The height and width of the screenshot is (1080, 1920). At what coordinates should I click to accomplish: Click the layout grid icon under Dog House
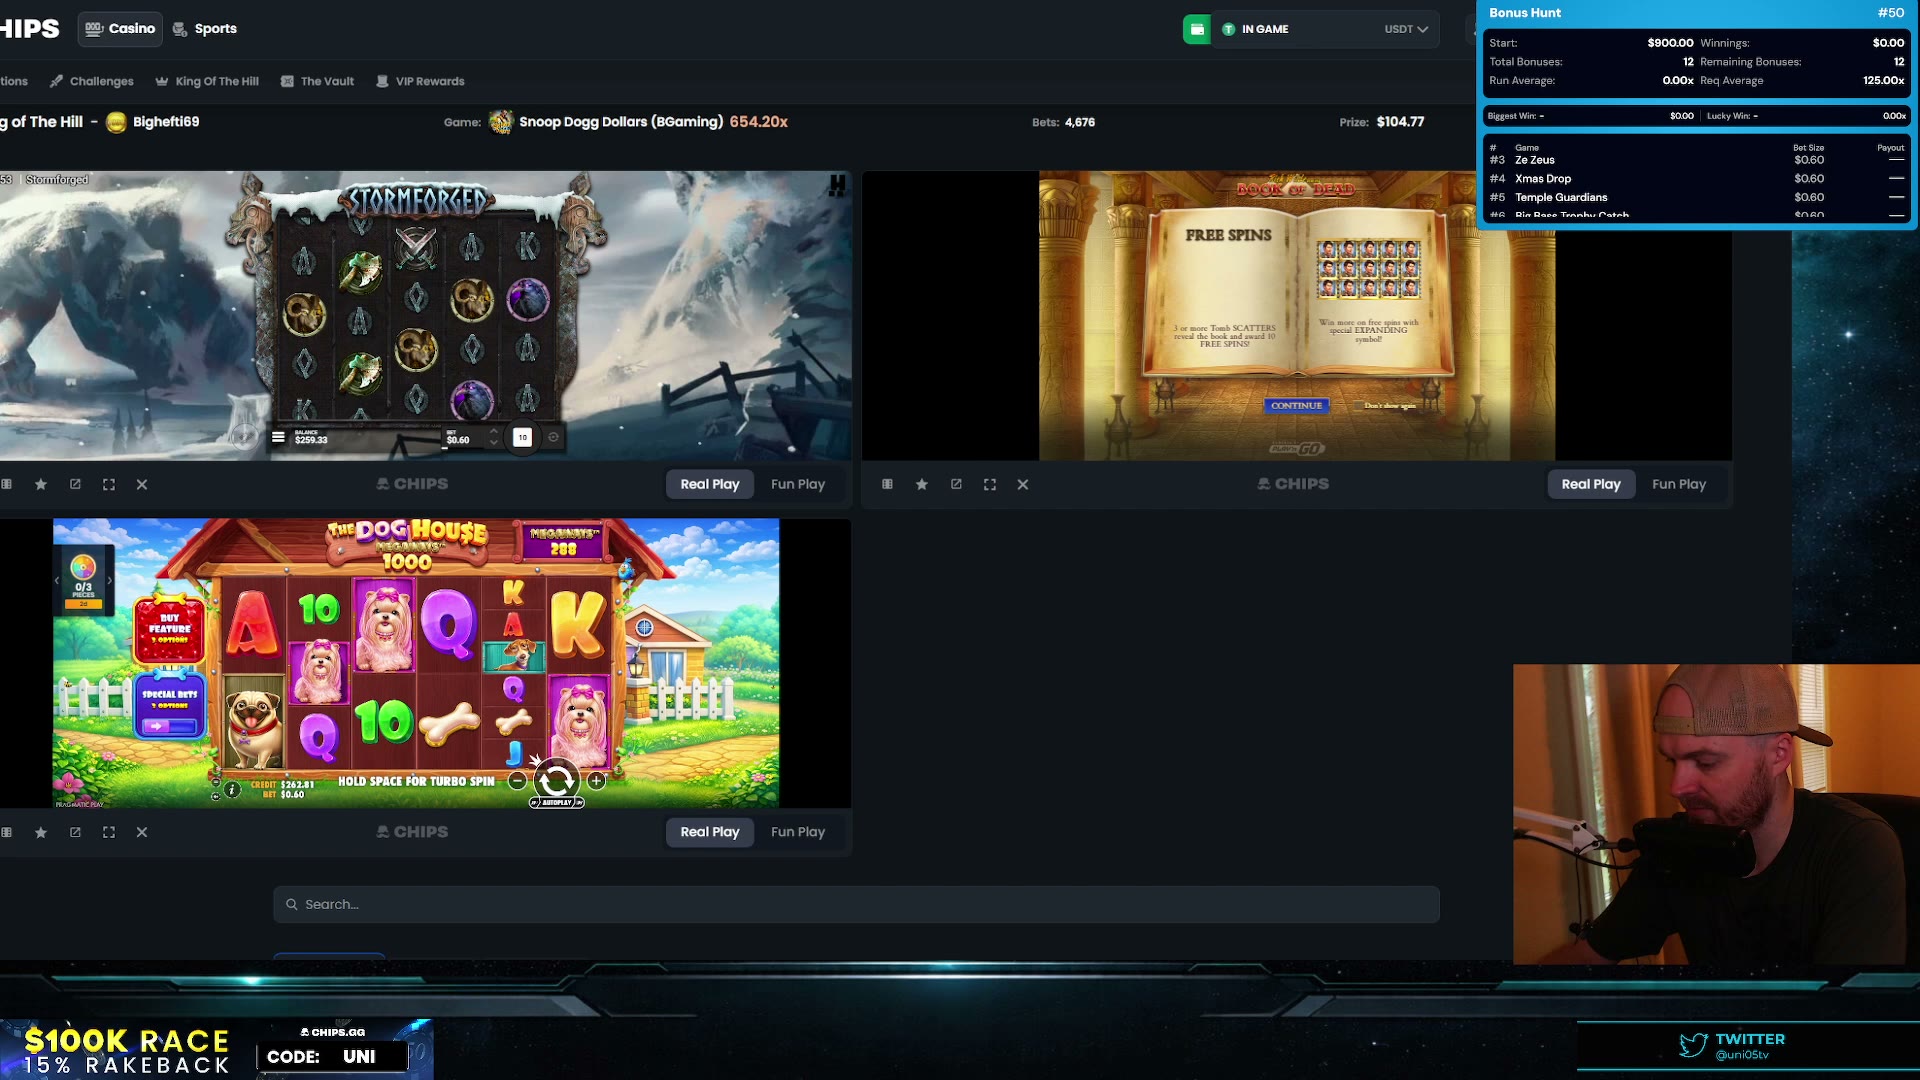7,832
